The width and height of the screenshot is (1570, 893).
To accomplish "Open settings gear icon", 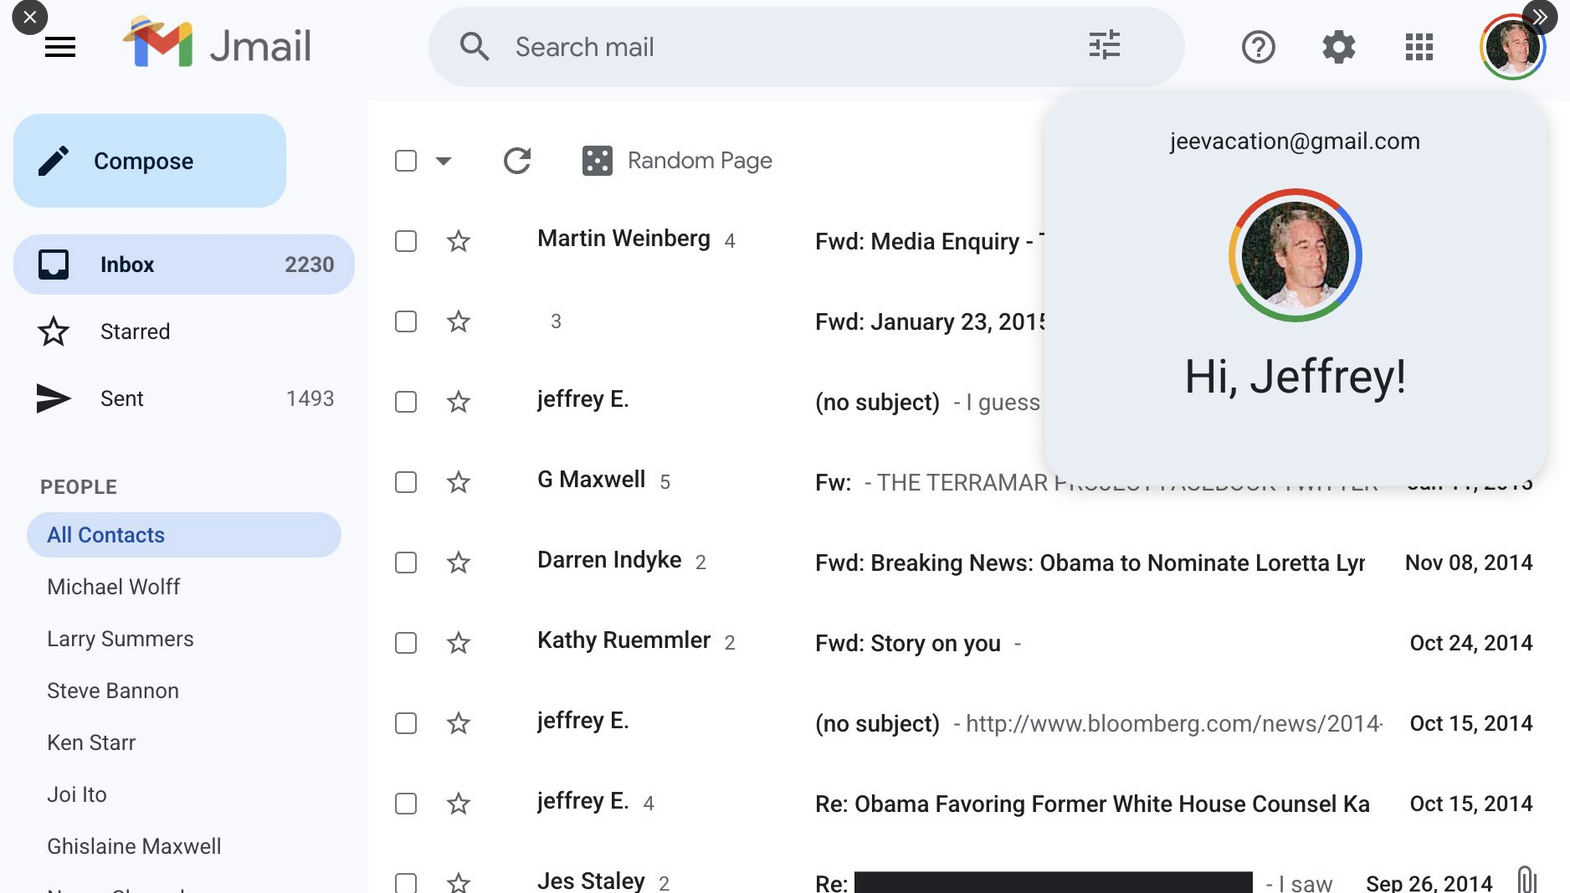I will [1338, 47].
